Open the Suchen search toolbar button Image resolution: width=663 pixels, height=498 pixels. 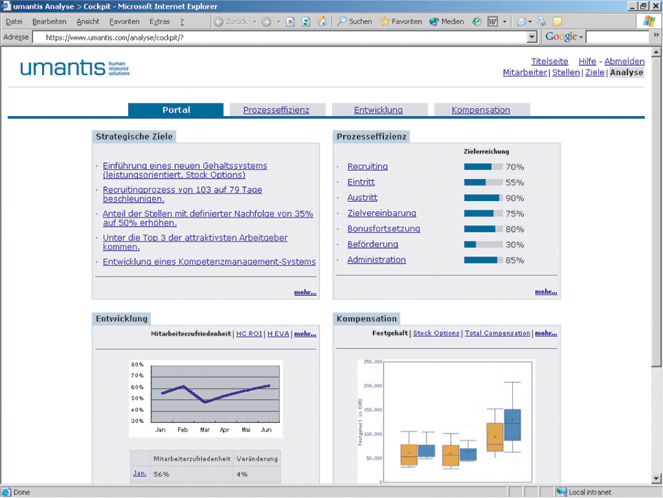[x=354, y=21]
